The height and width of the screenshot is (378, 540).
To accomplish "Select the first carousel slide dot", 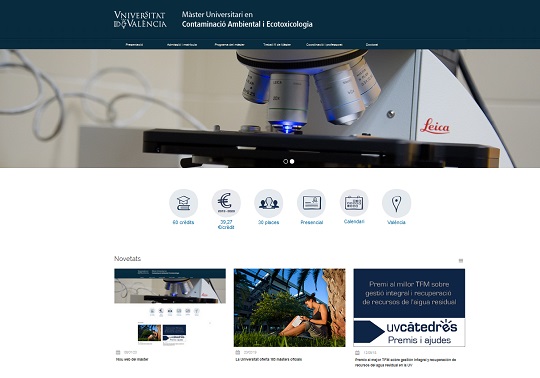I will [x=285, y=161].
